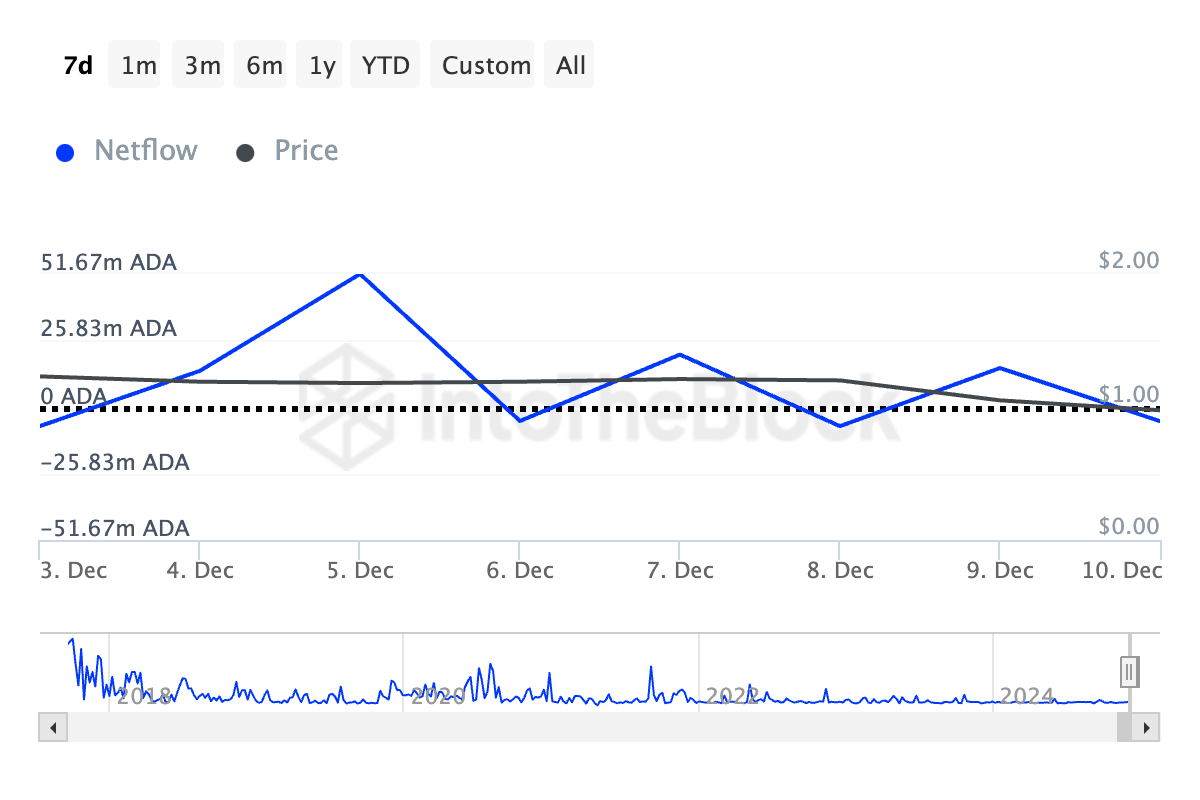The height and width of the screenshot is (800, 1200).
Task: Show year-to-date with YTD
Action: point(385,66)
